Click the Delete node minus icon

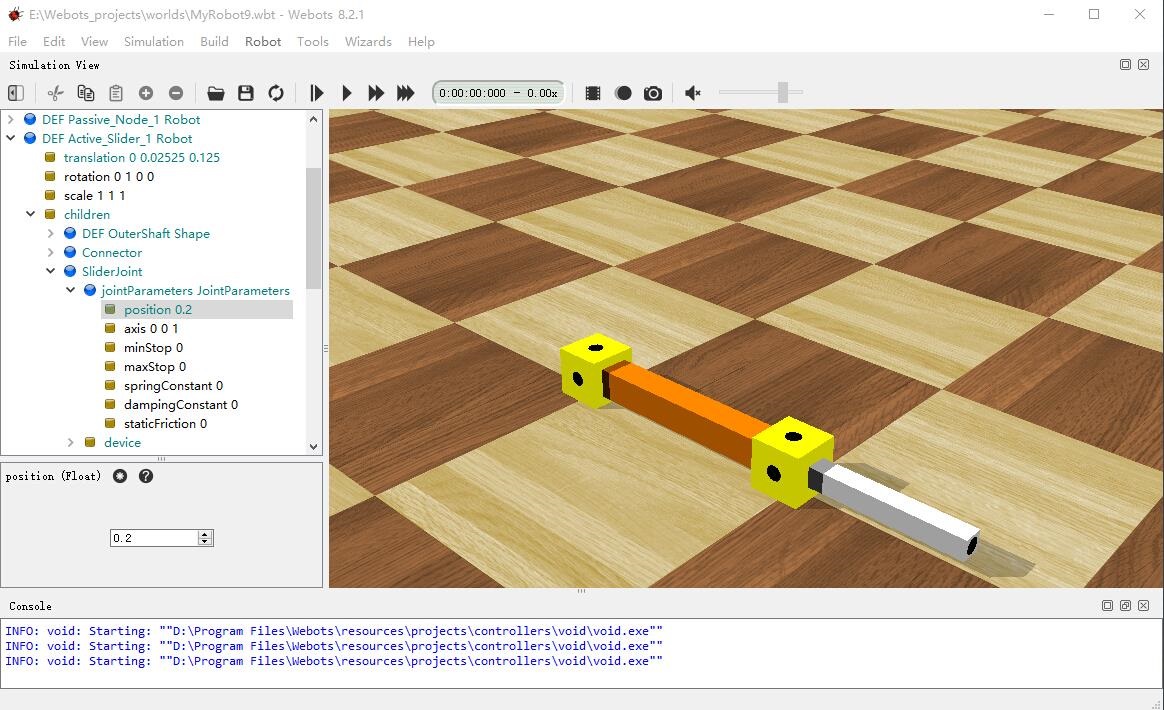[x=176, y=93]
